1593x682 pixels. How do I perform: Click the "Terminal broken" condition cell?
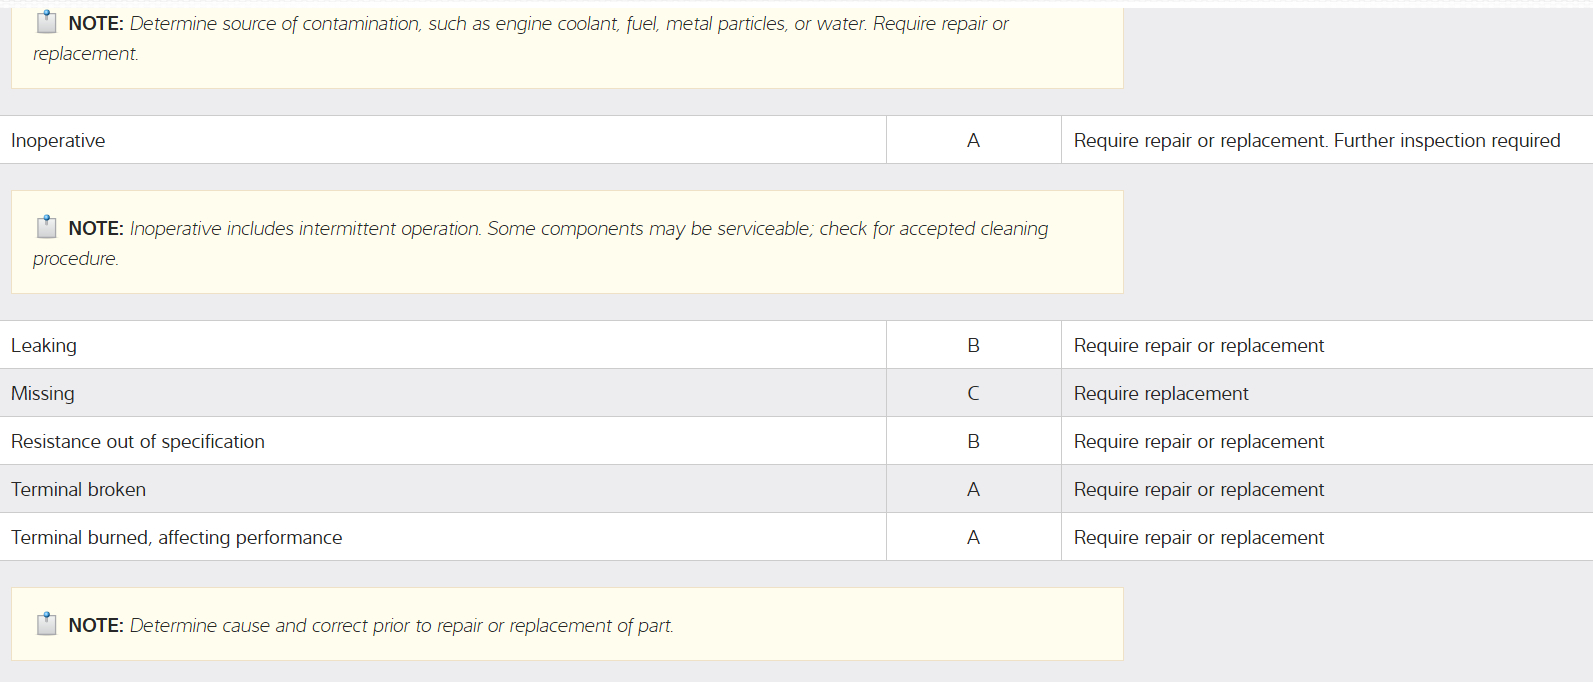click(x=79, y=490)
